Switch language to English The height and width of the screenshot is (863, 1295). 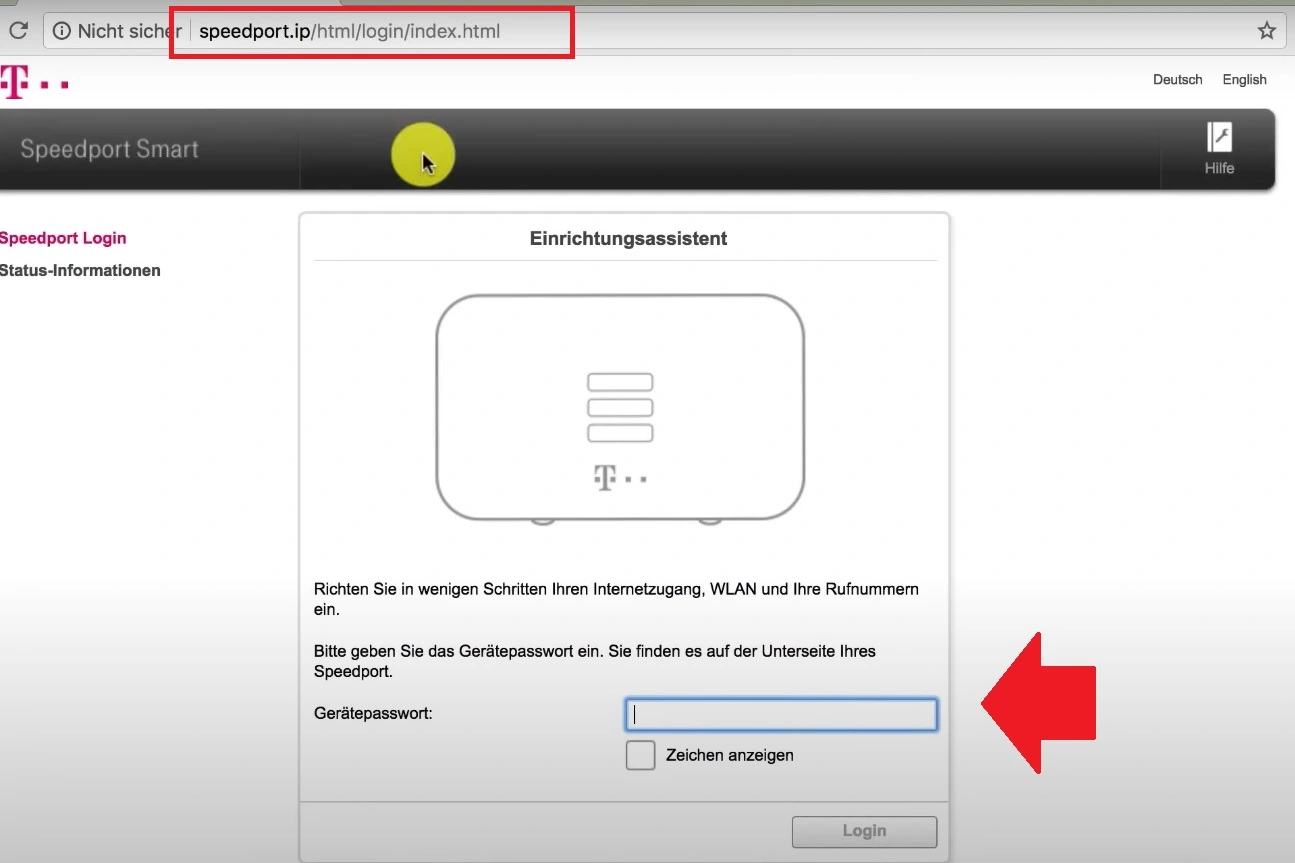1244,80
